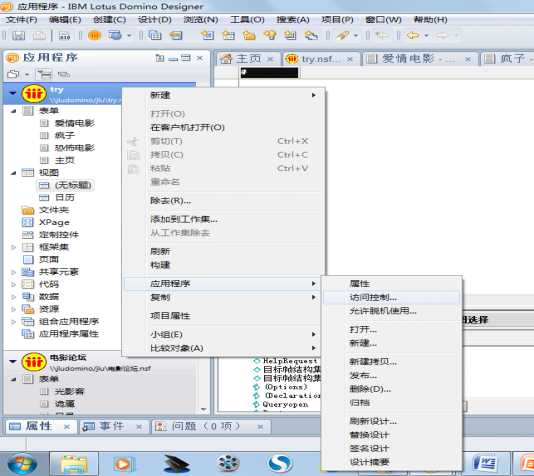Select the 日历 view

[x=65, y=197]
